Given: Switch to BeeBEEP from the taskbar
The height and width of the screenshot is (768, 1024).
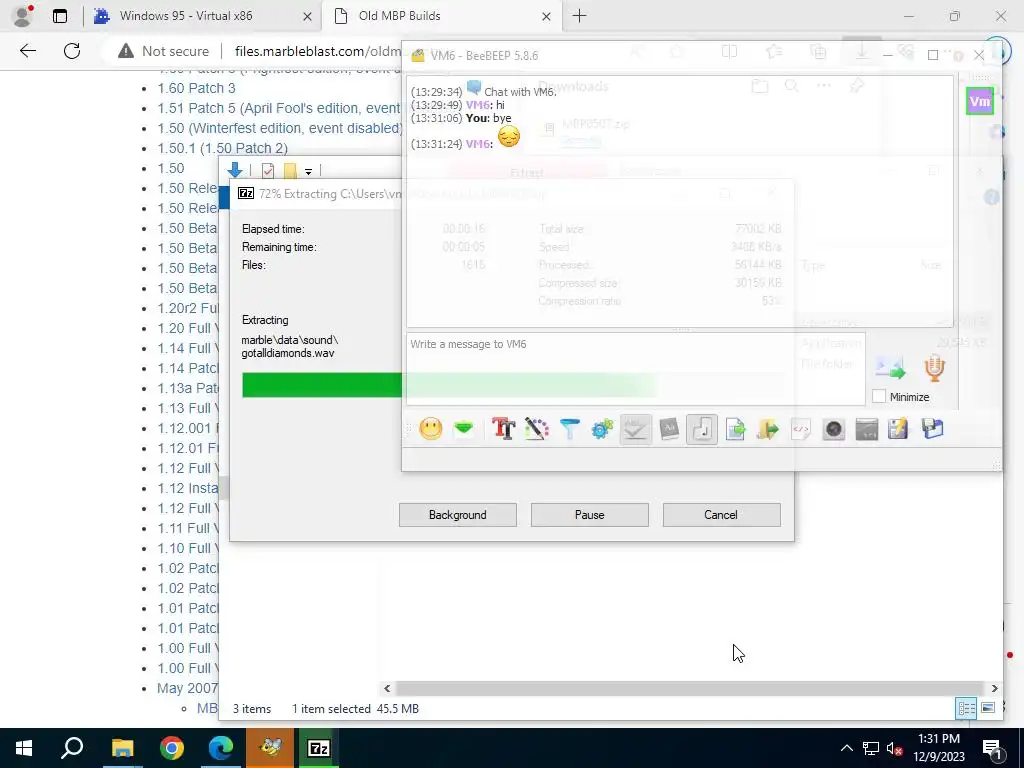Looking at the screenshot, I should click(270, 748).
